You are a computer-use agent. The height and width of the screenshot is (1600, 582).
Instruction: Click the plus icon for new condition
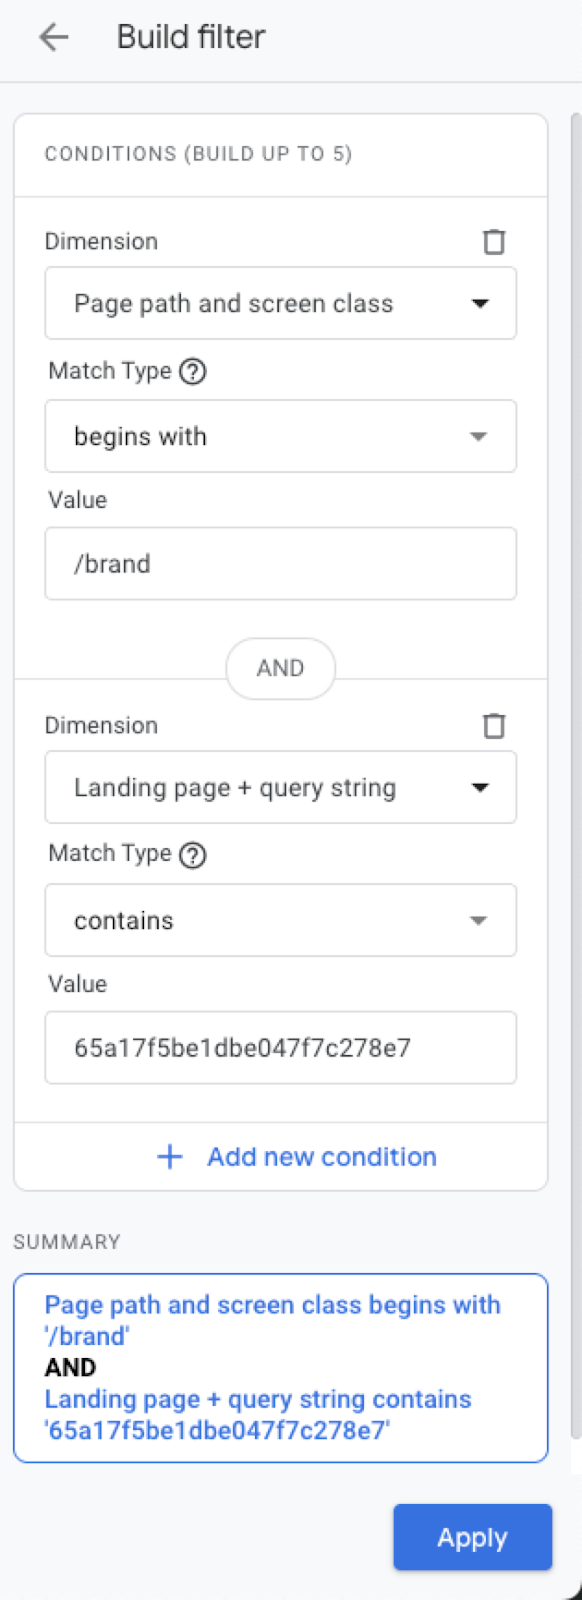[170, 1157]
